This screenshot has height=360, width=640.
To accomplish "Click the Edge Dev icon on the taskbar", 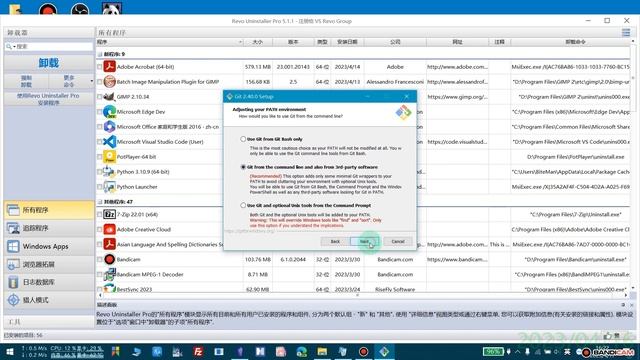I will (302, 351).
